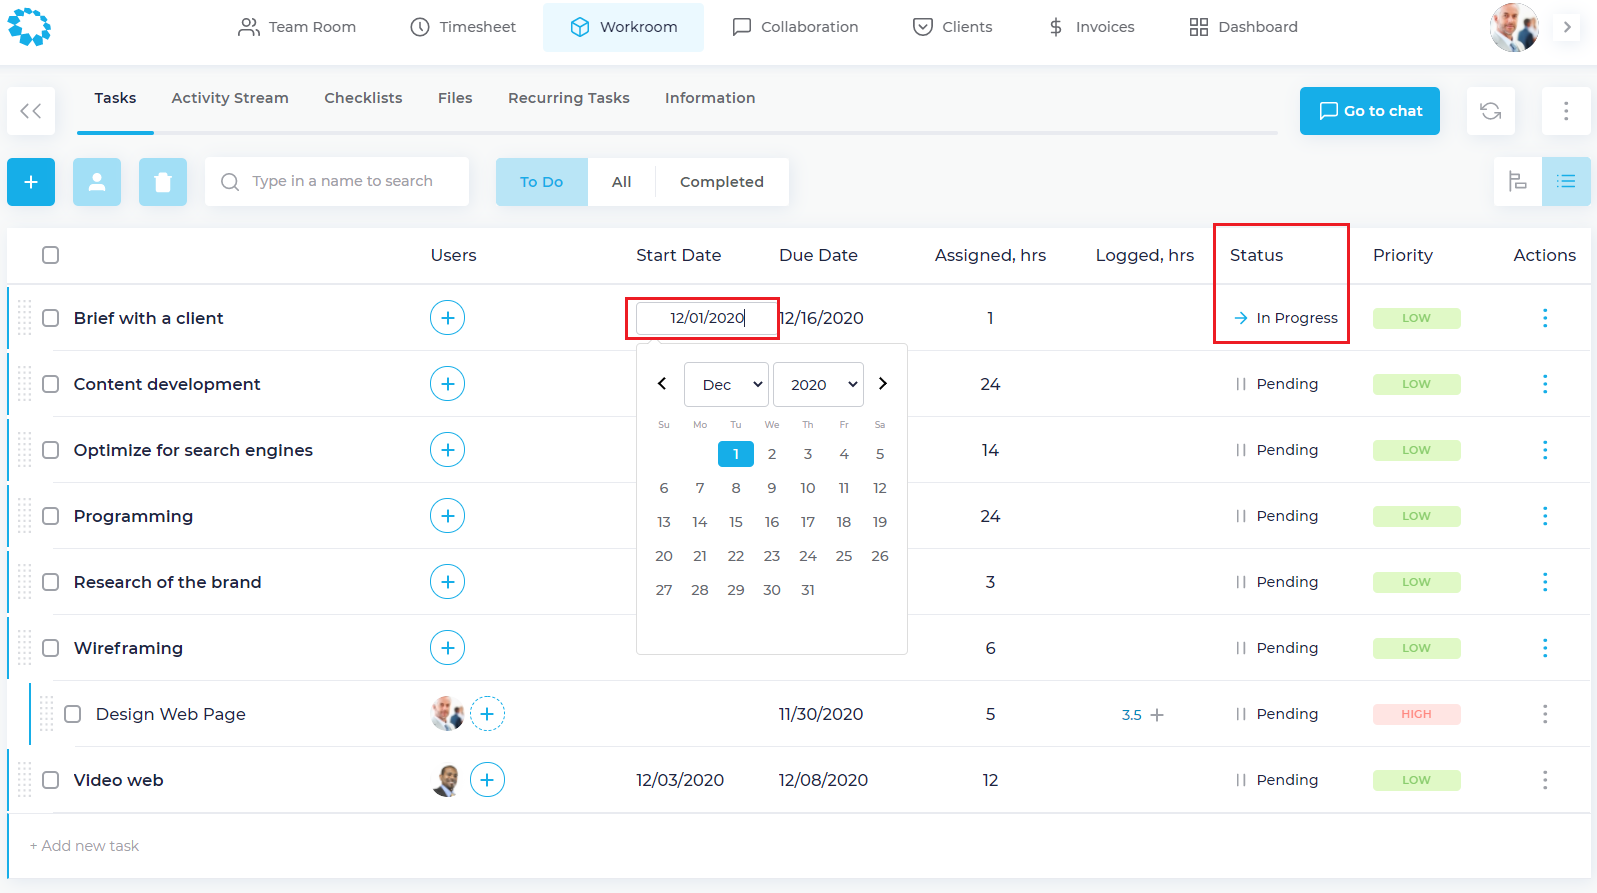Collapse sidebar with double chevron icon

(x=31, y=111)
